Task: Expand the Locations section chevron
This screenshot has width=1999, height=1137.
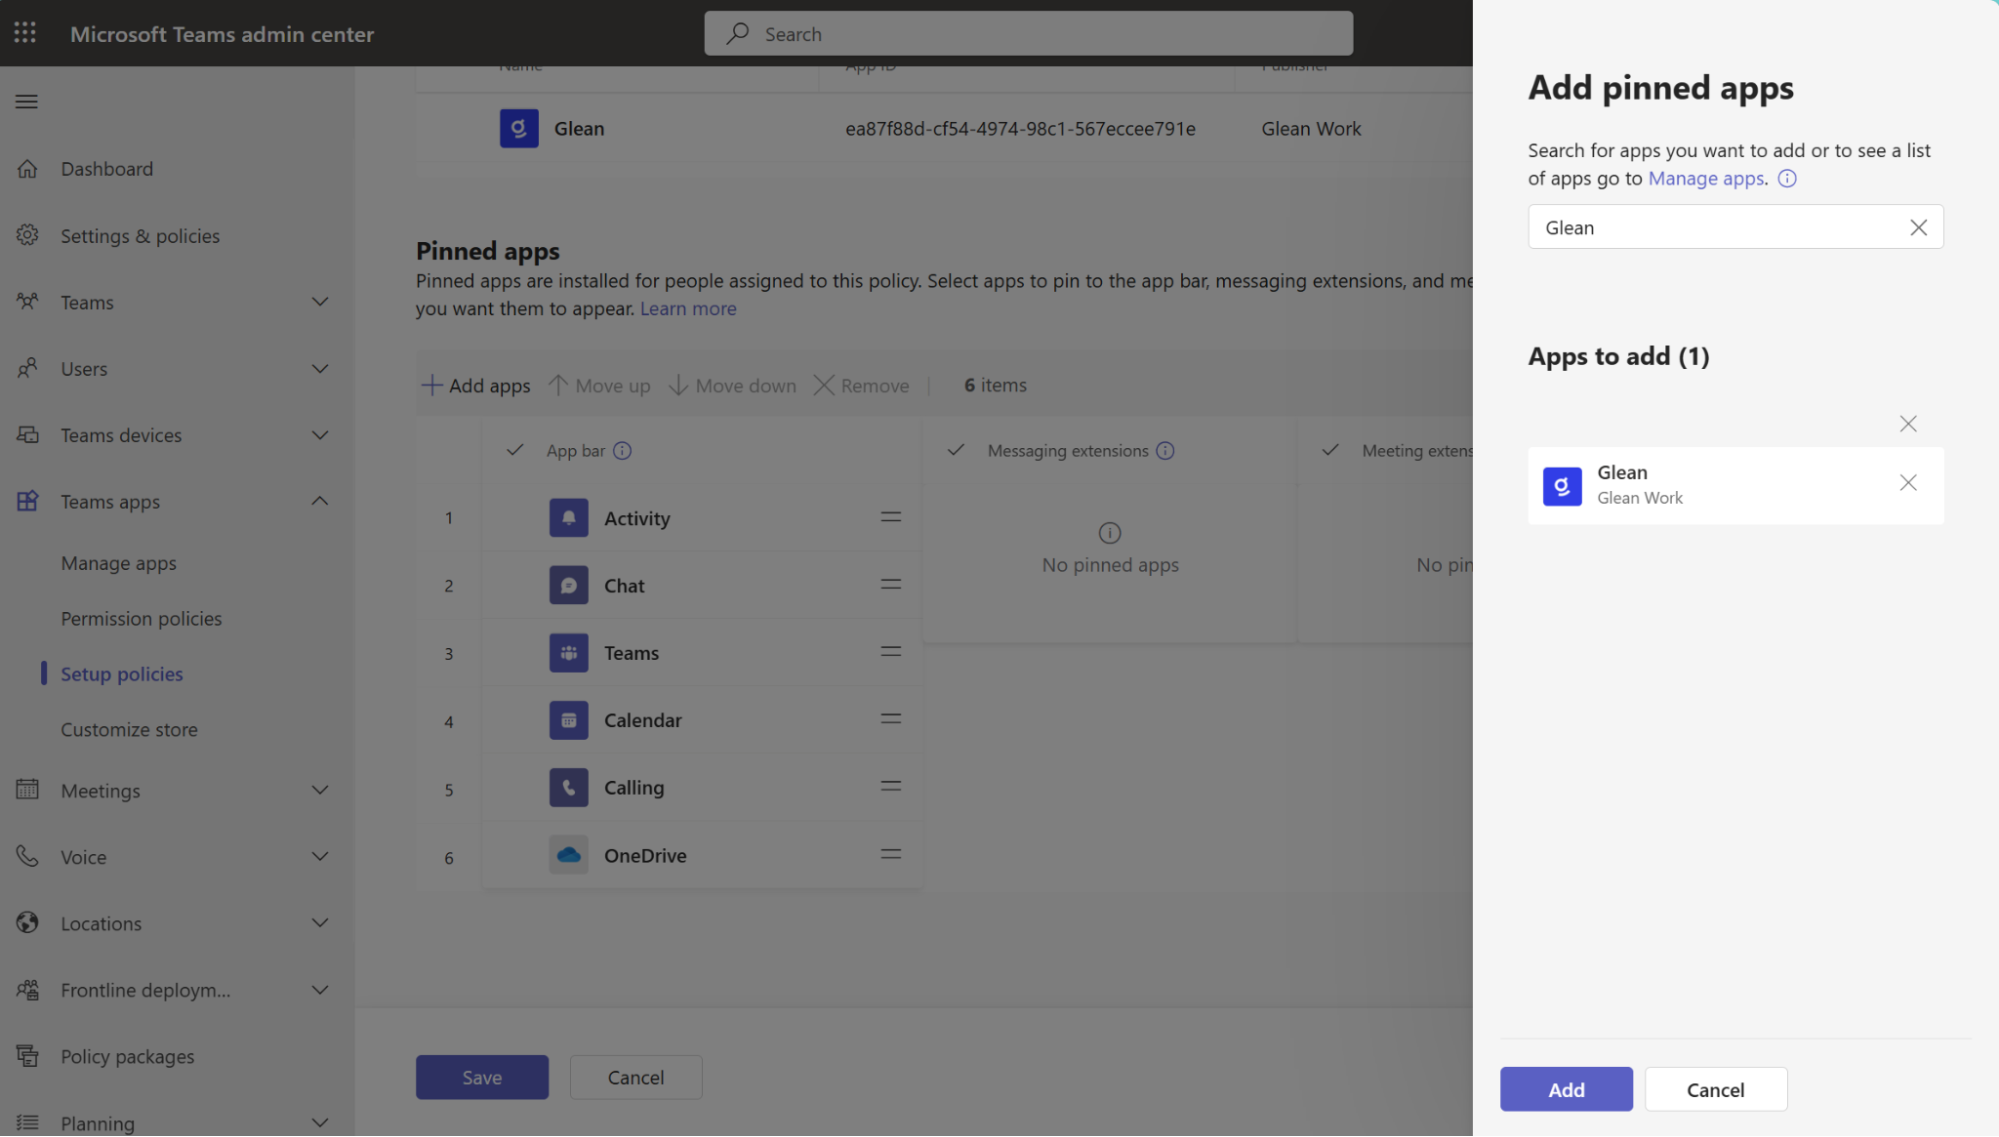Action: point(320,922)
